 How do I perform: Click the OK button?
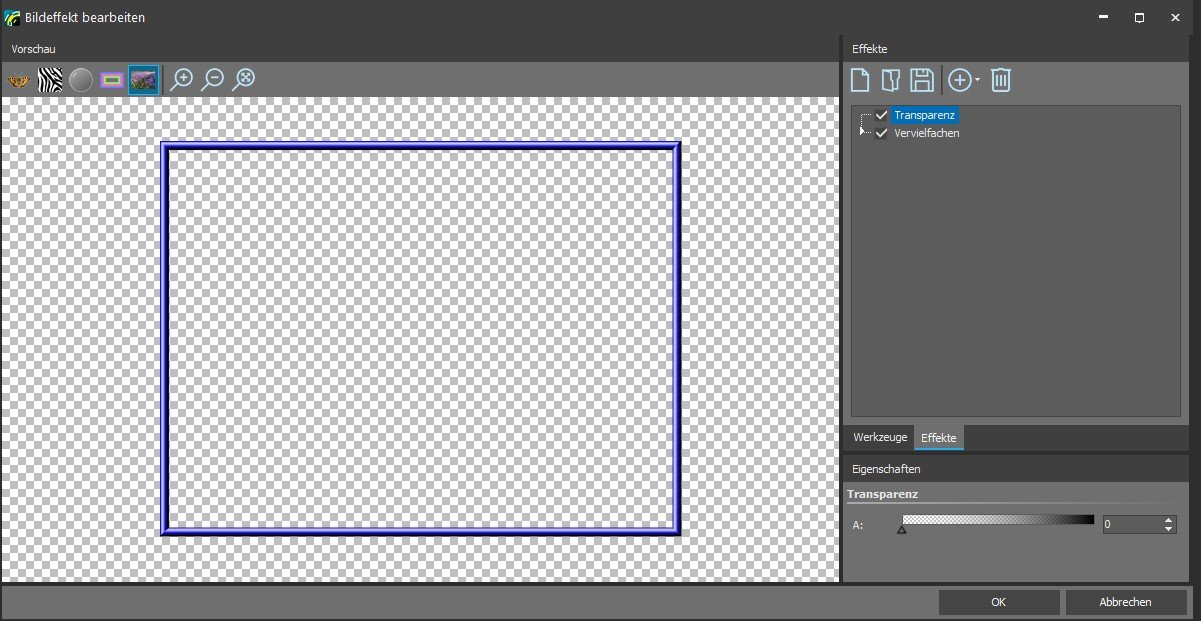998,602
